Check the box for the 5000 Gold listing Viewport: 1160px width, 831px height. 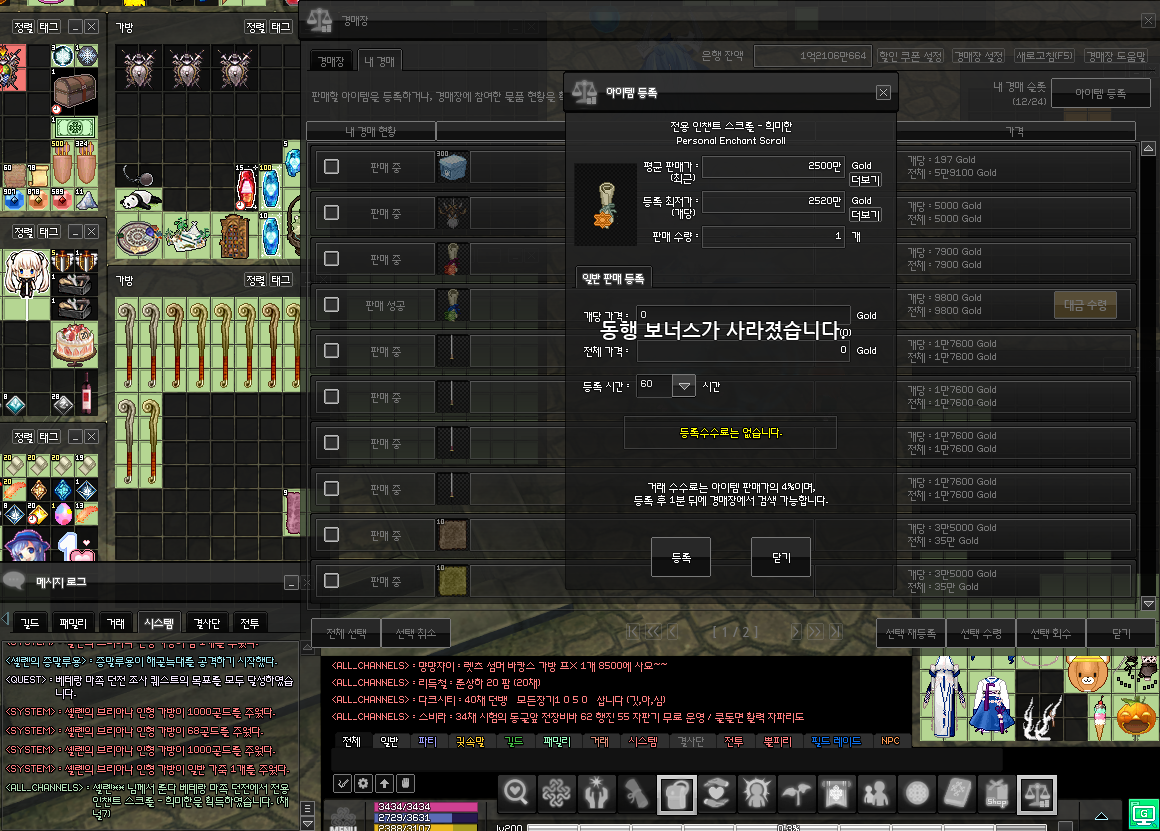[331, 212]
